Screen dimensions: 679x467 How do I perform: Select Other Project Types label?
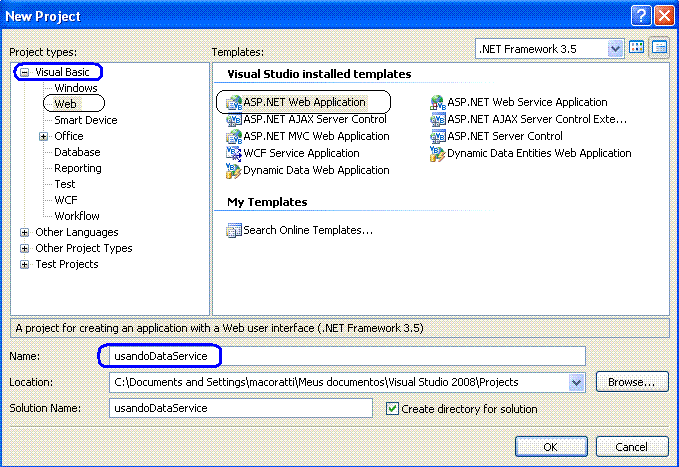click(84, 248)
